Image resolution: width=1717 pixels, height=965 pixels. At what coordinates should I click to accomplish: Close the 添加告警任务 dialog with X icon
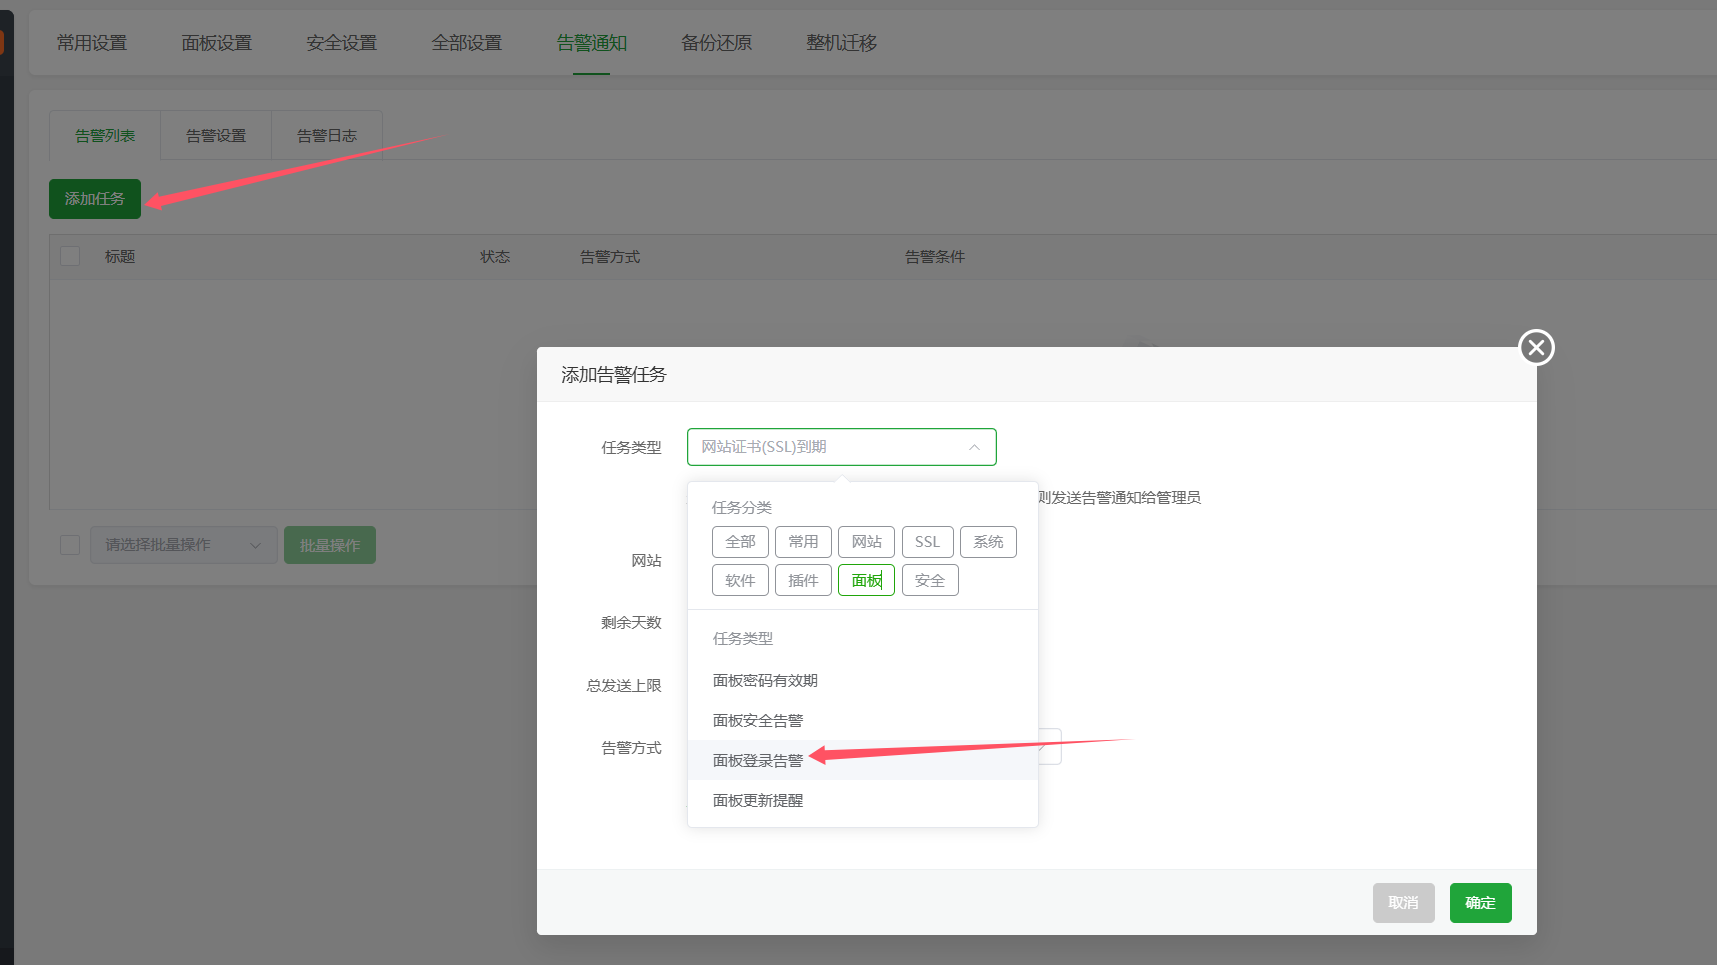(1536, 348)
